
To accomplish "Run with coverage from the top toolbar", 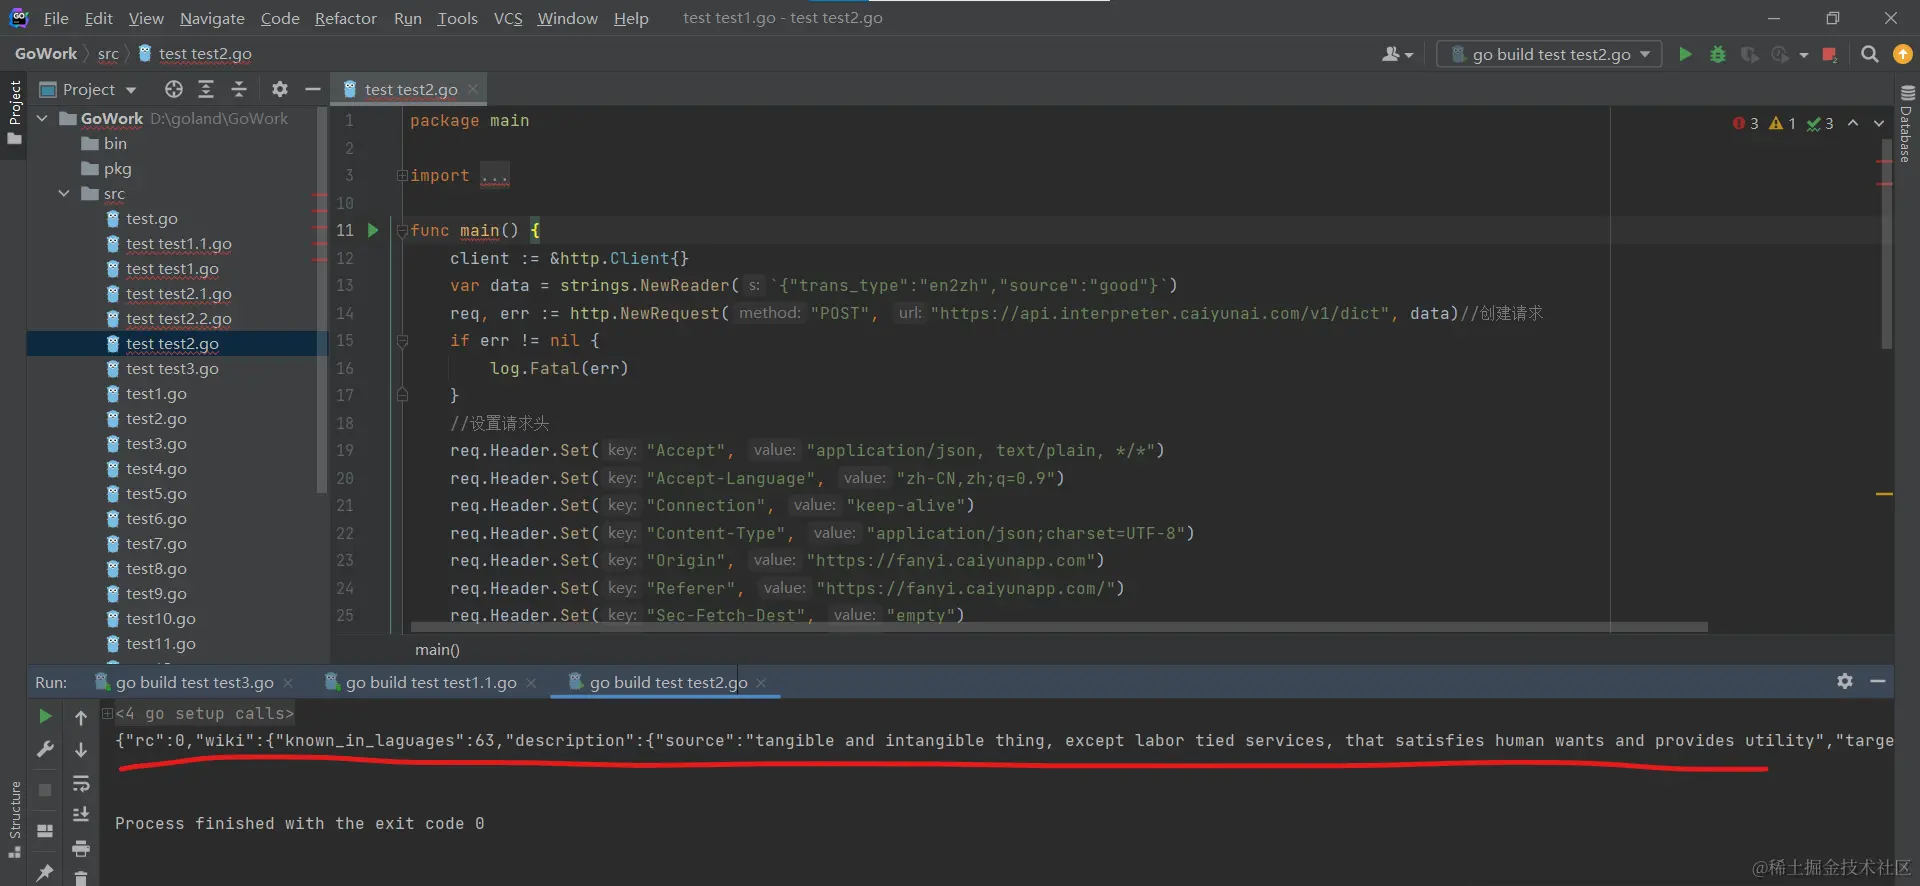I will [1749, 54].
